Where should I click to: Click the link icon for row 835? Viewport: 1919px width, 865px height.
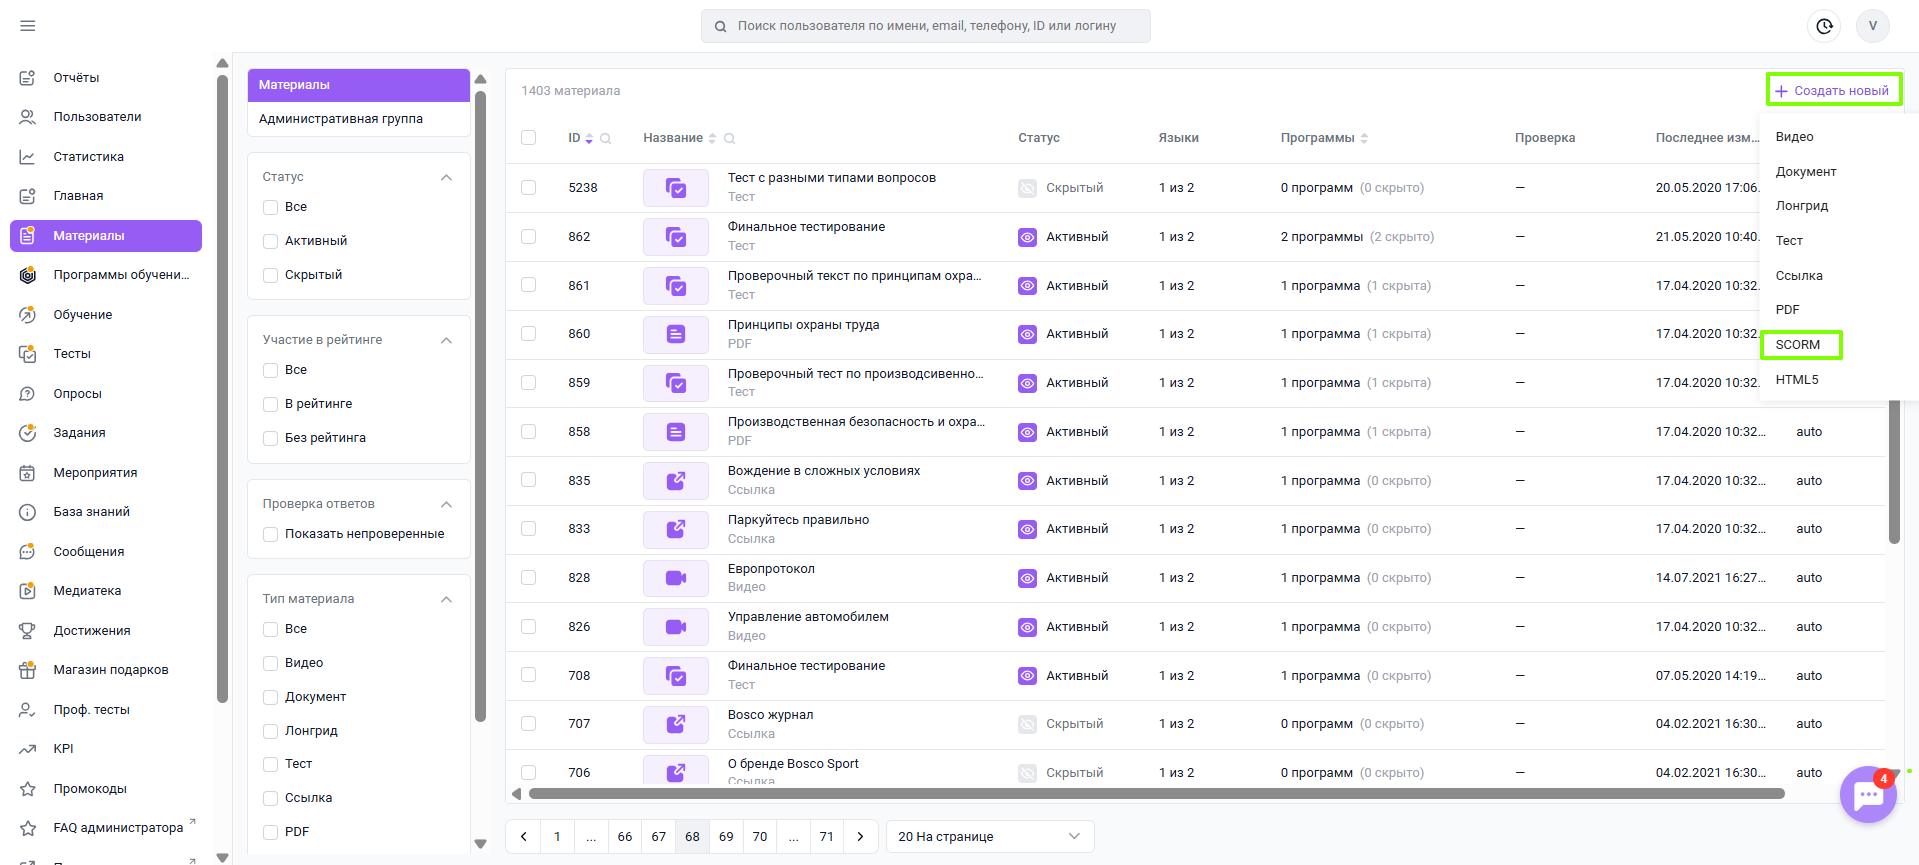pyautogui.click(x=676, y=481)
